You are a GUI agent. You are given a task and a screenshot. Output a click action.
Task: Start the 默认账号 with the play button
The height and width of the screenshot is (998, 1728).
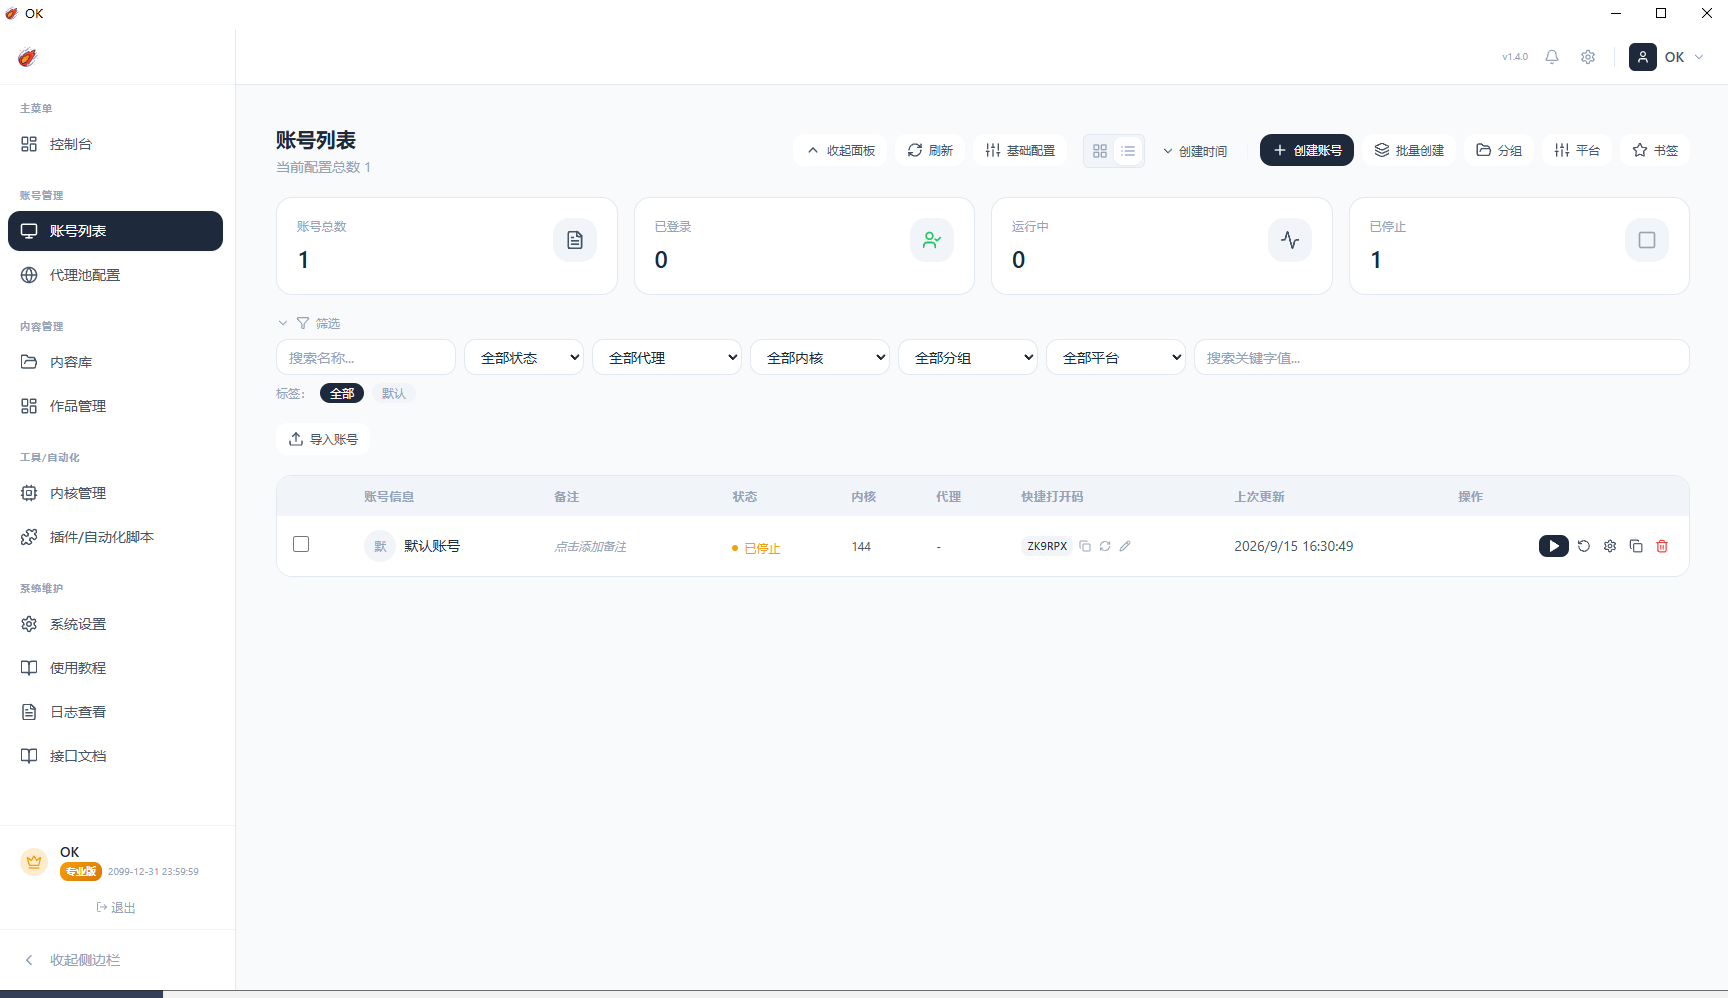pos(1553,546)
